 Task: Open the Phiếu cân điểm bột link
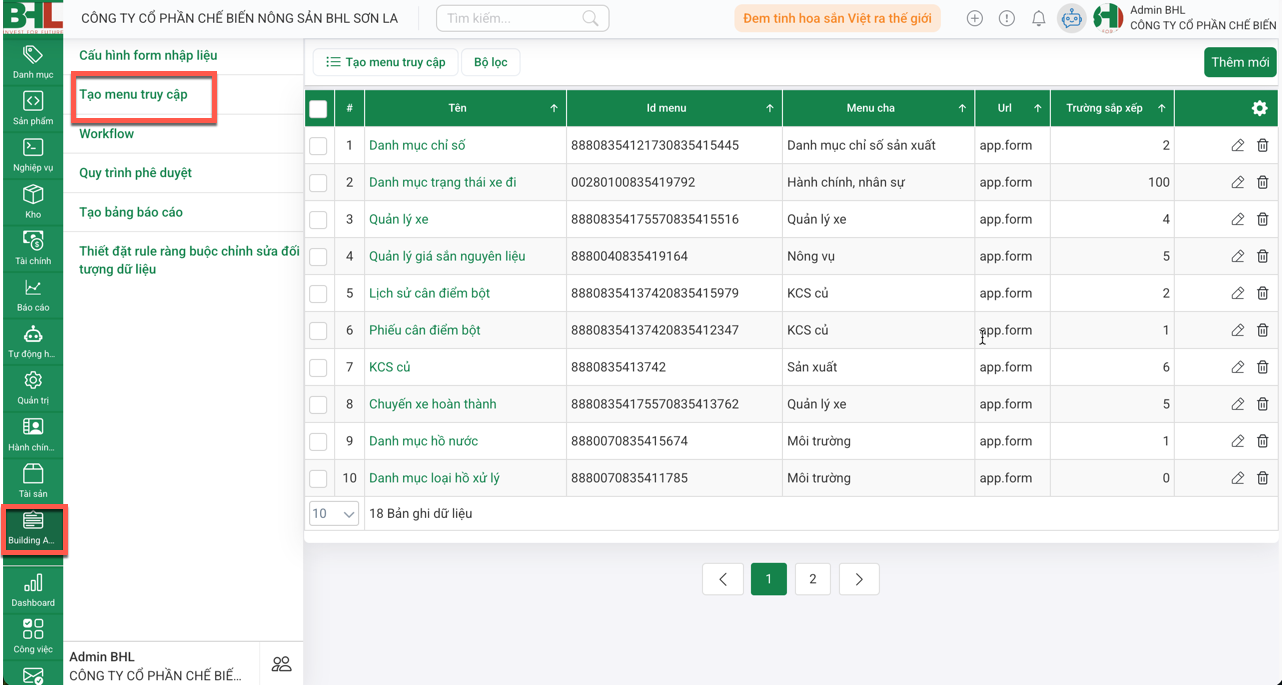click(425, 330)
